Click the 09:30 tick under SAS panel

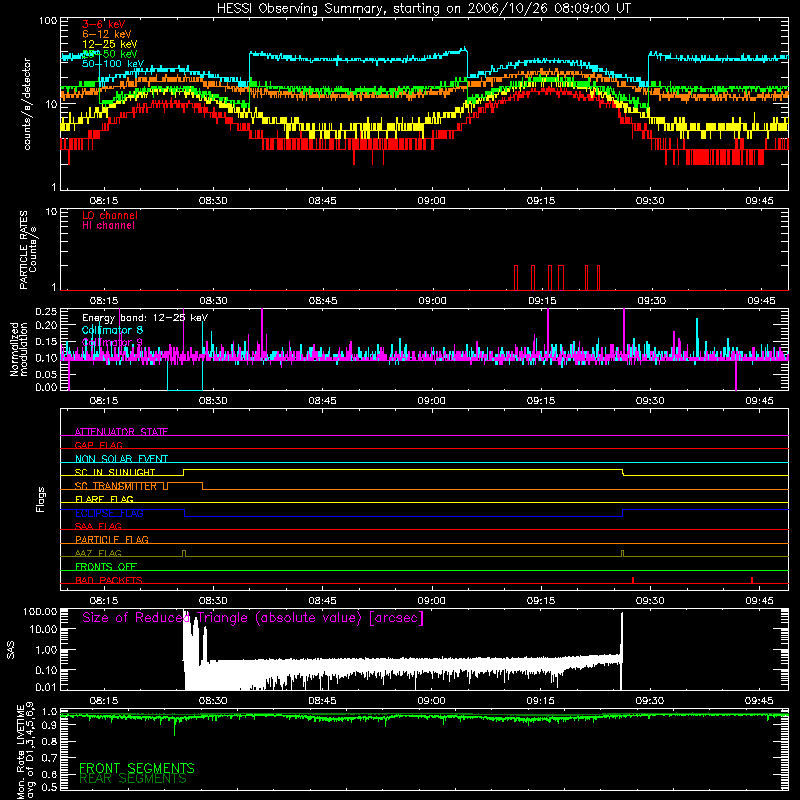click(650, 701)
